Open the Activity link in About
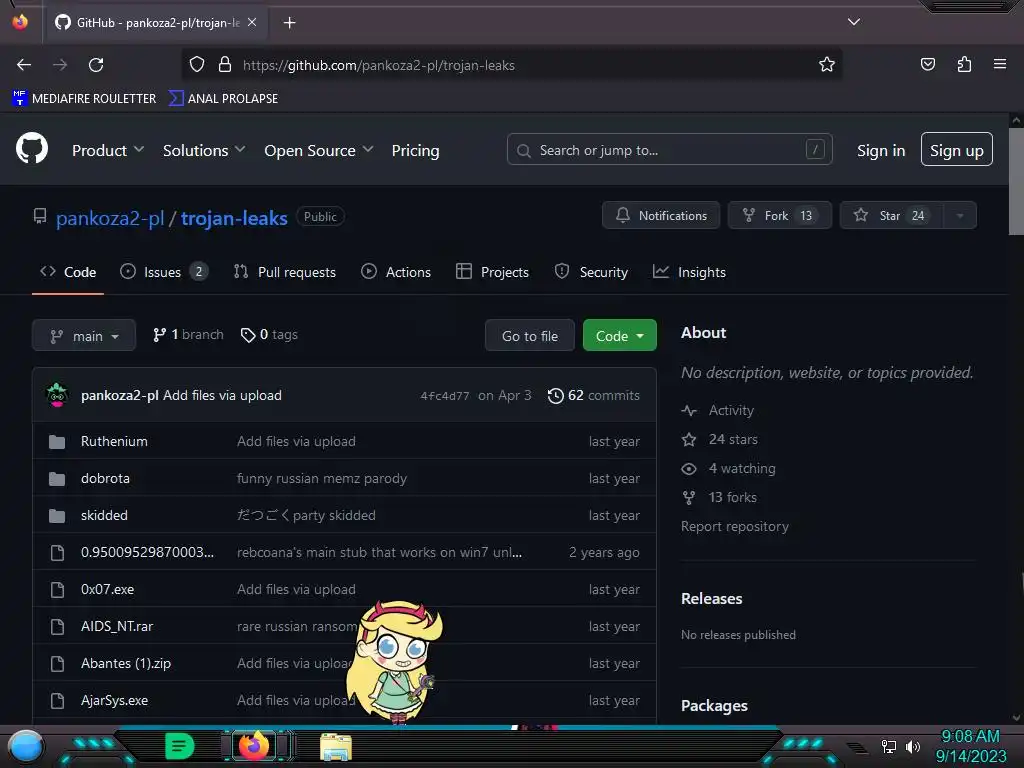The image size is (1024, 768). (718, 410)
